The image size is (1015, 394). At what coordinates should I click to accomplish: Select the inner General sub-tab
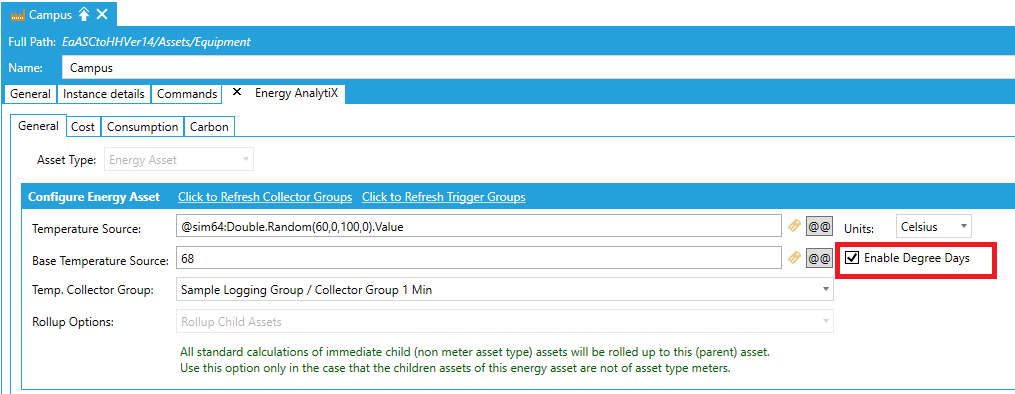38,126
